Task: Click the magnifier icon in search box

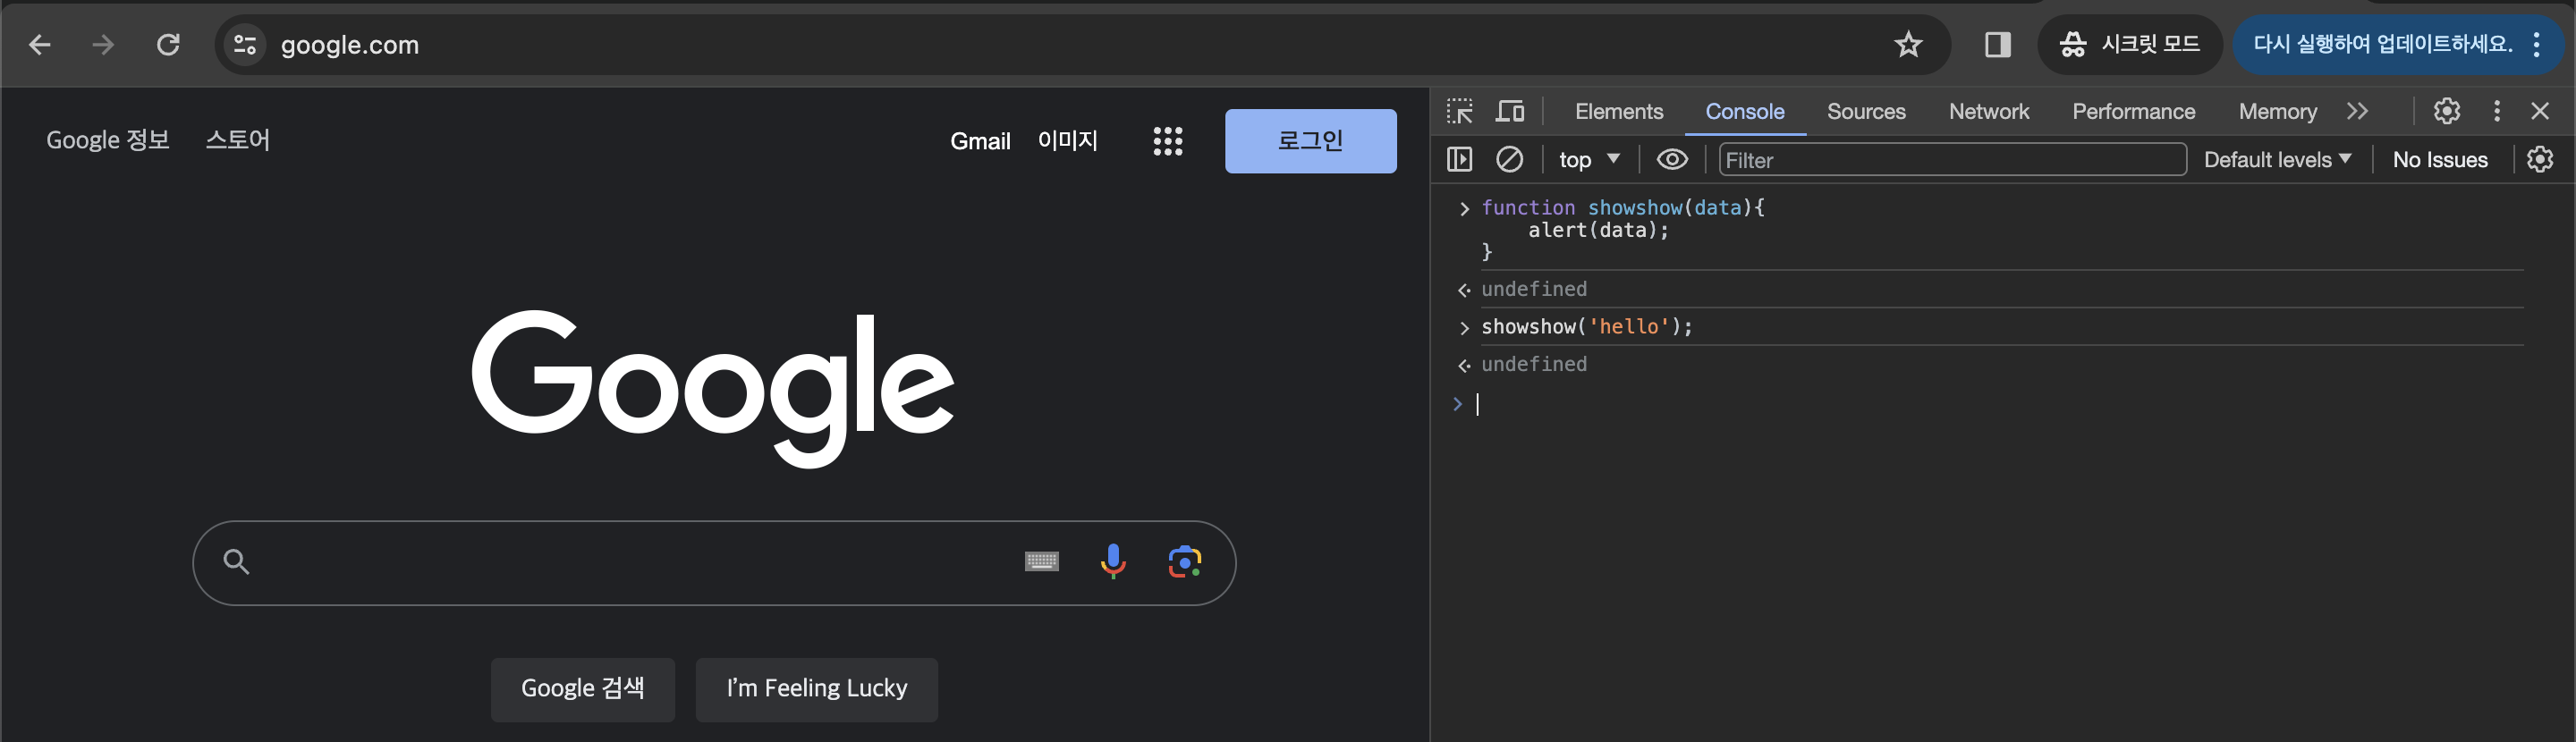Action: click(236, 562)
